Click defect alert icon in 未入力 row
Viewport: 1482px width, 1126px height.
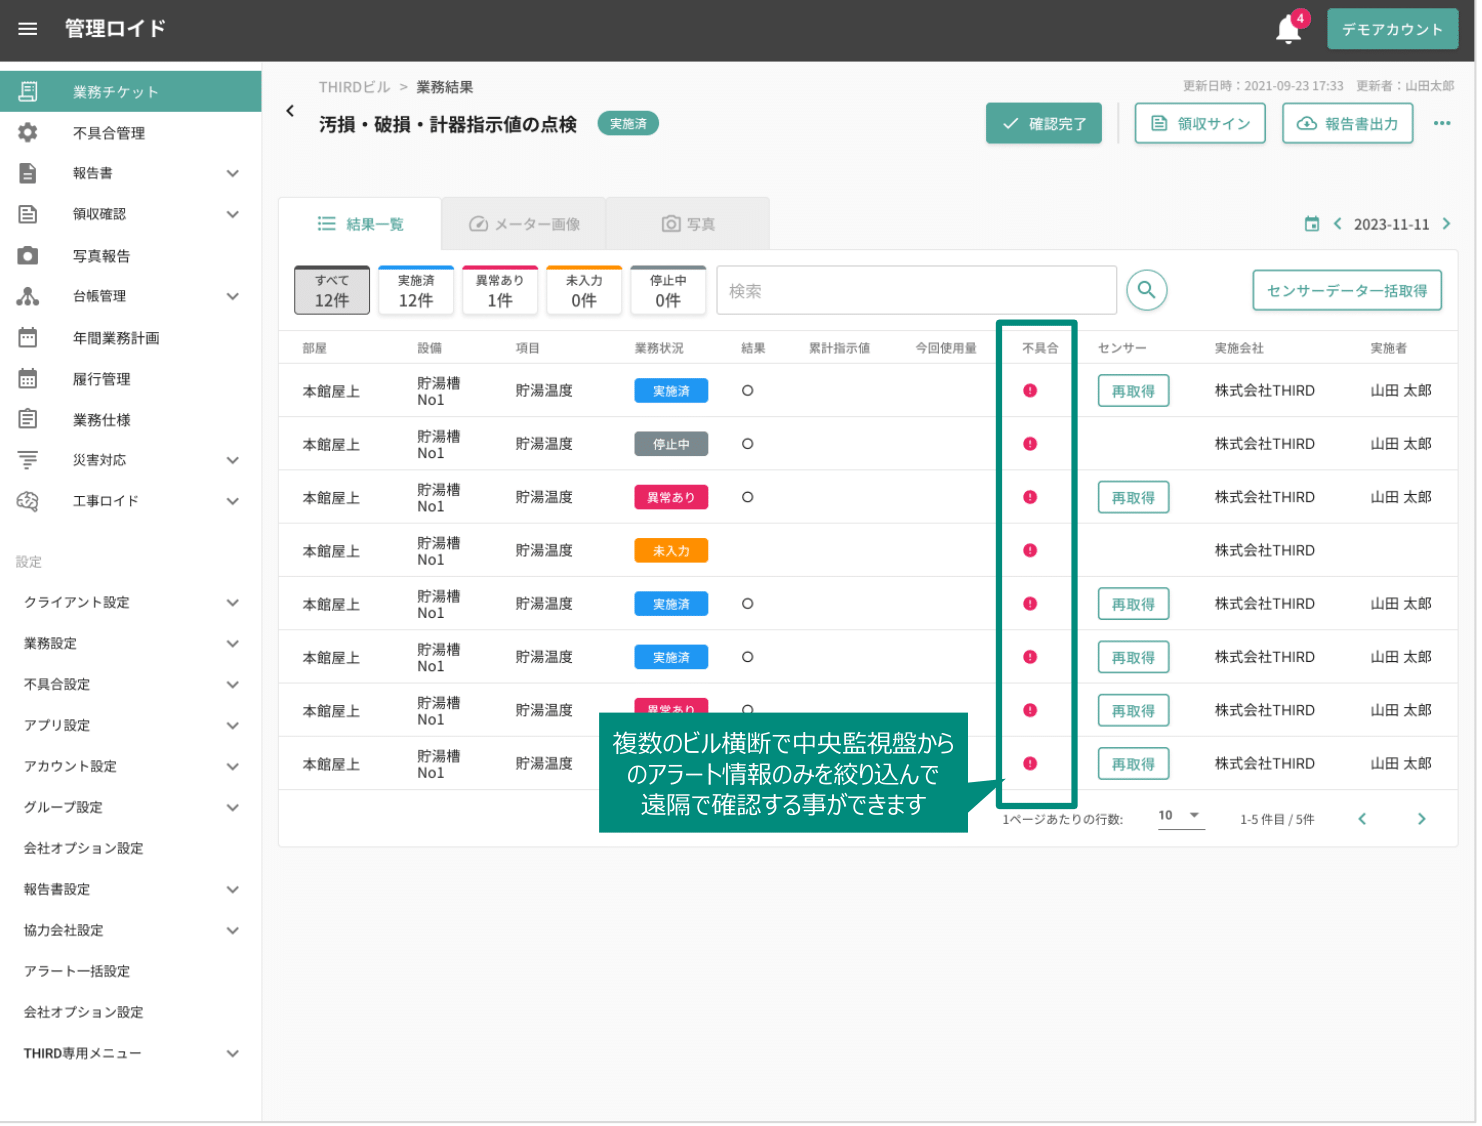(x=1030, y=550)
